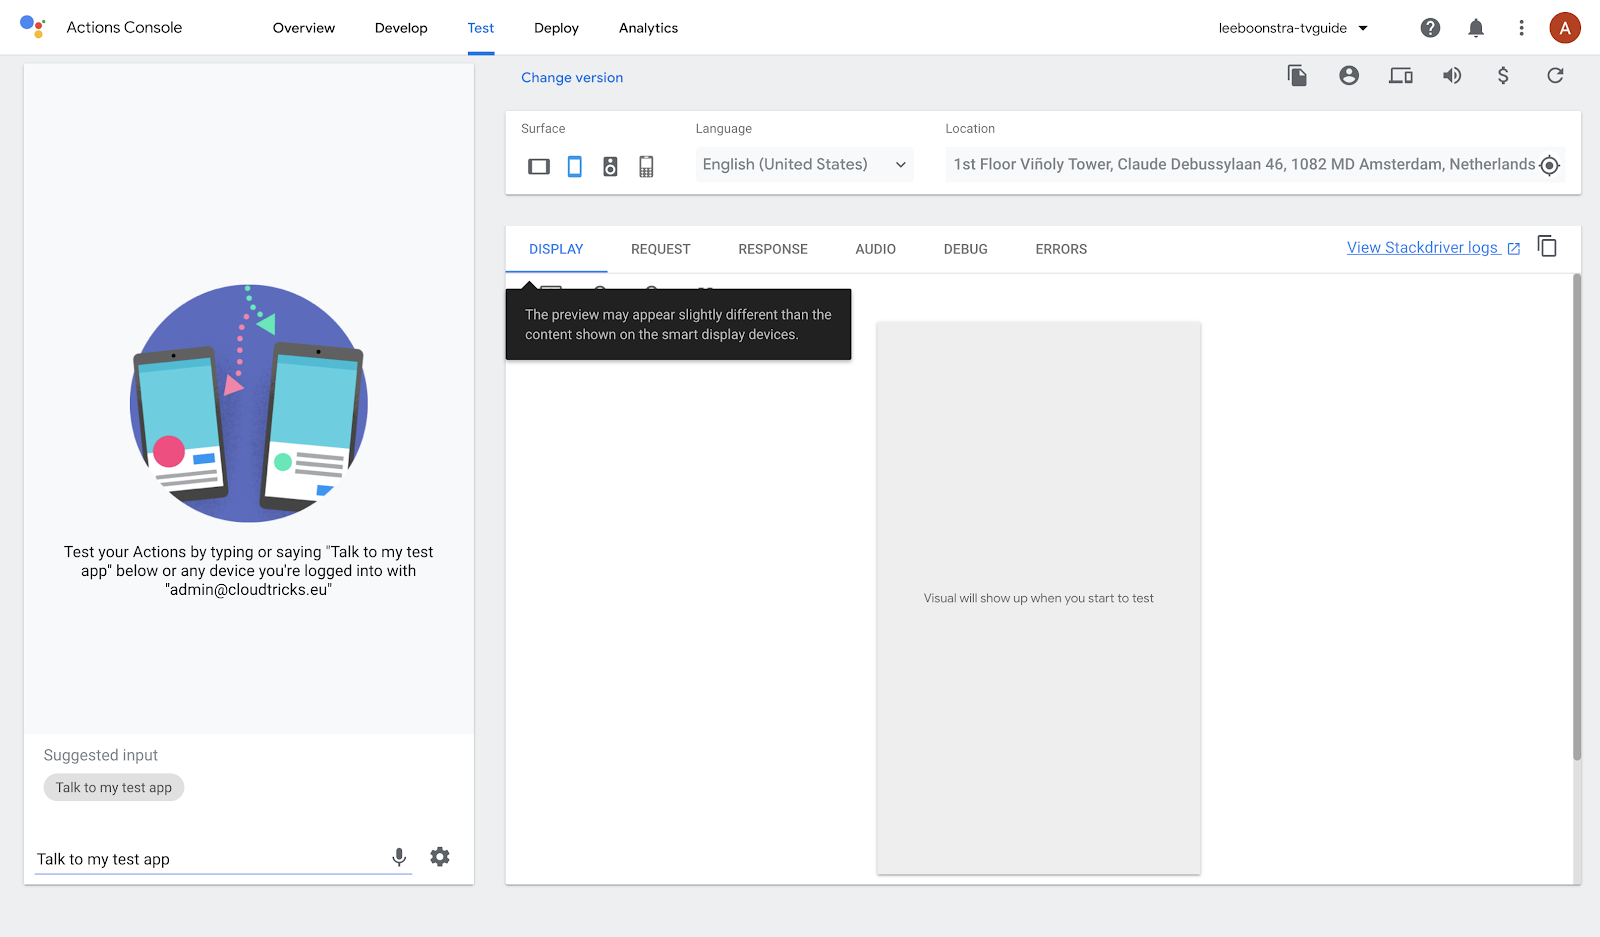Viewport: 1600px width, 937px height.
Task: Open the leeboonstra-tvguide project dropdown
Action: tap(1292, 28)
